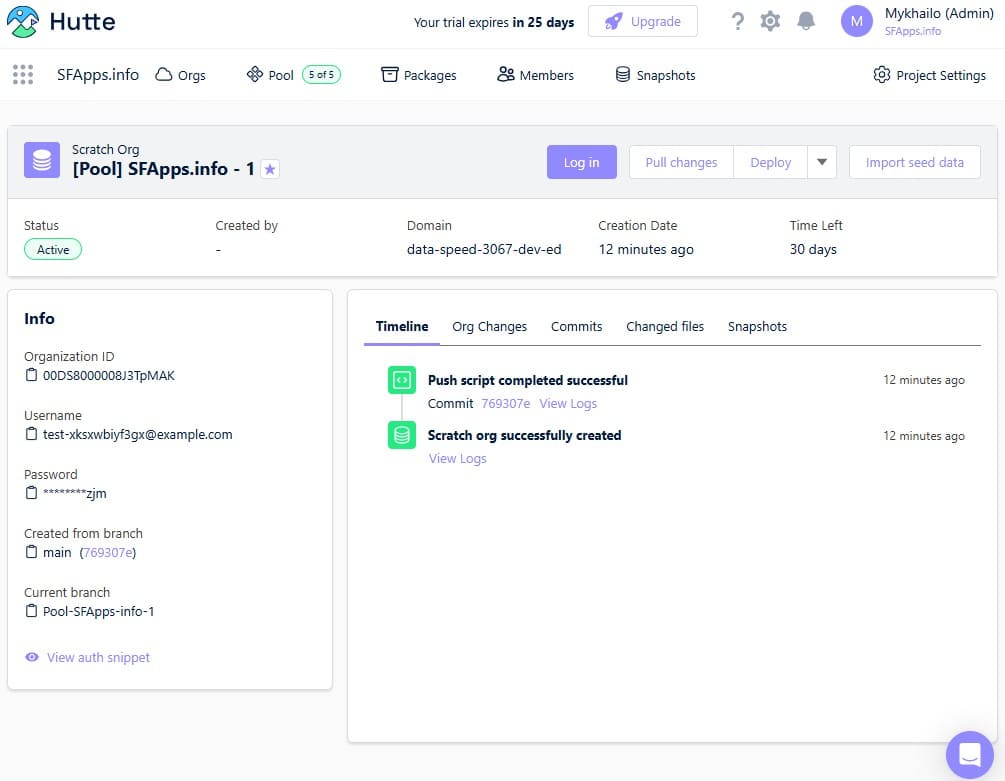Click the Pull changes button
Viewport: 1005px width, 781px height.
click(x=681, y=162)
